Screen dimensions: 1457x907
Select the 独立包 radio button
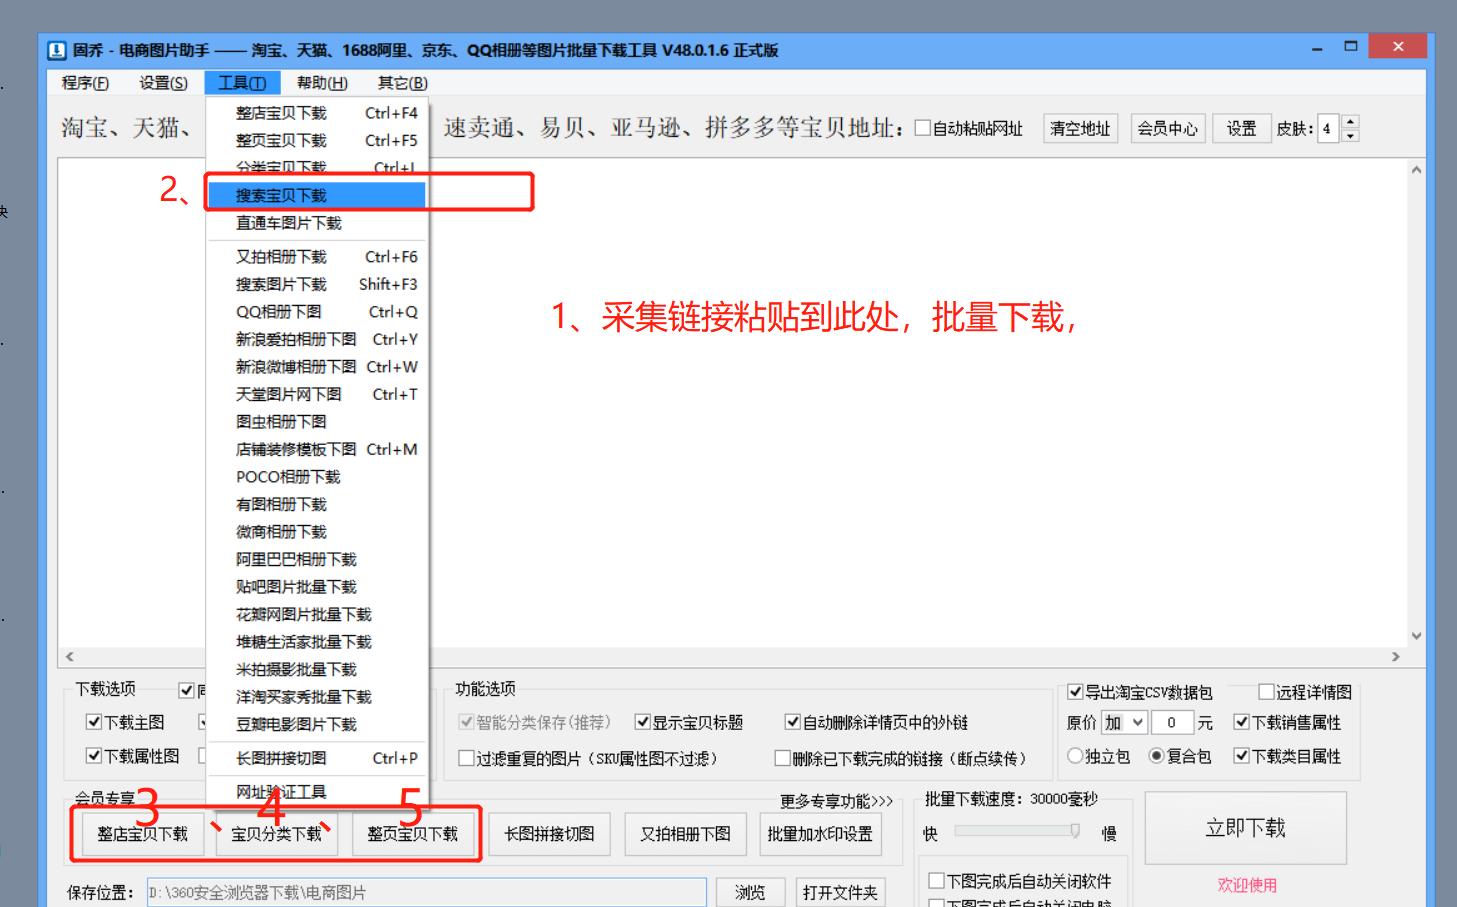pyautogui.click(x=1075, y=756)
